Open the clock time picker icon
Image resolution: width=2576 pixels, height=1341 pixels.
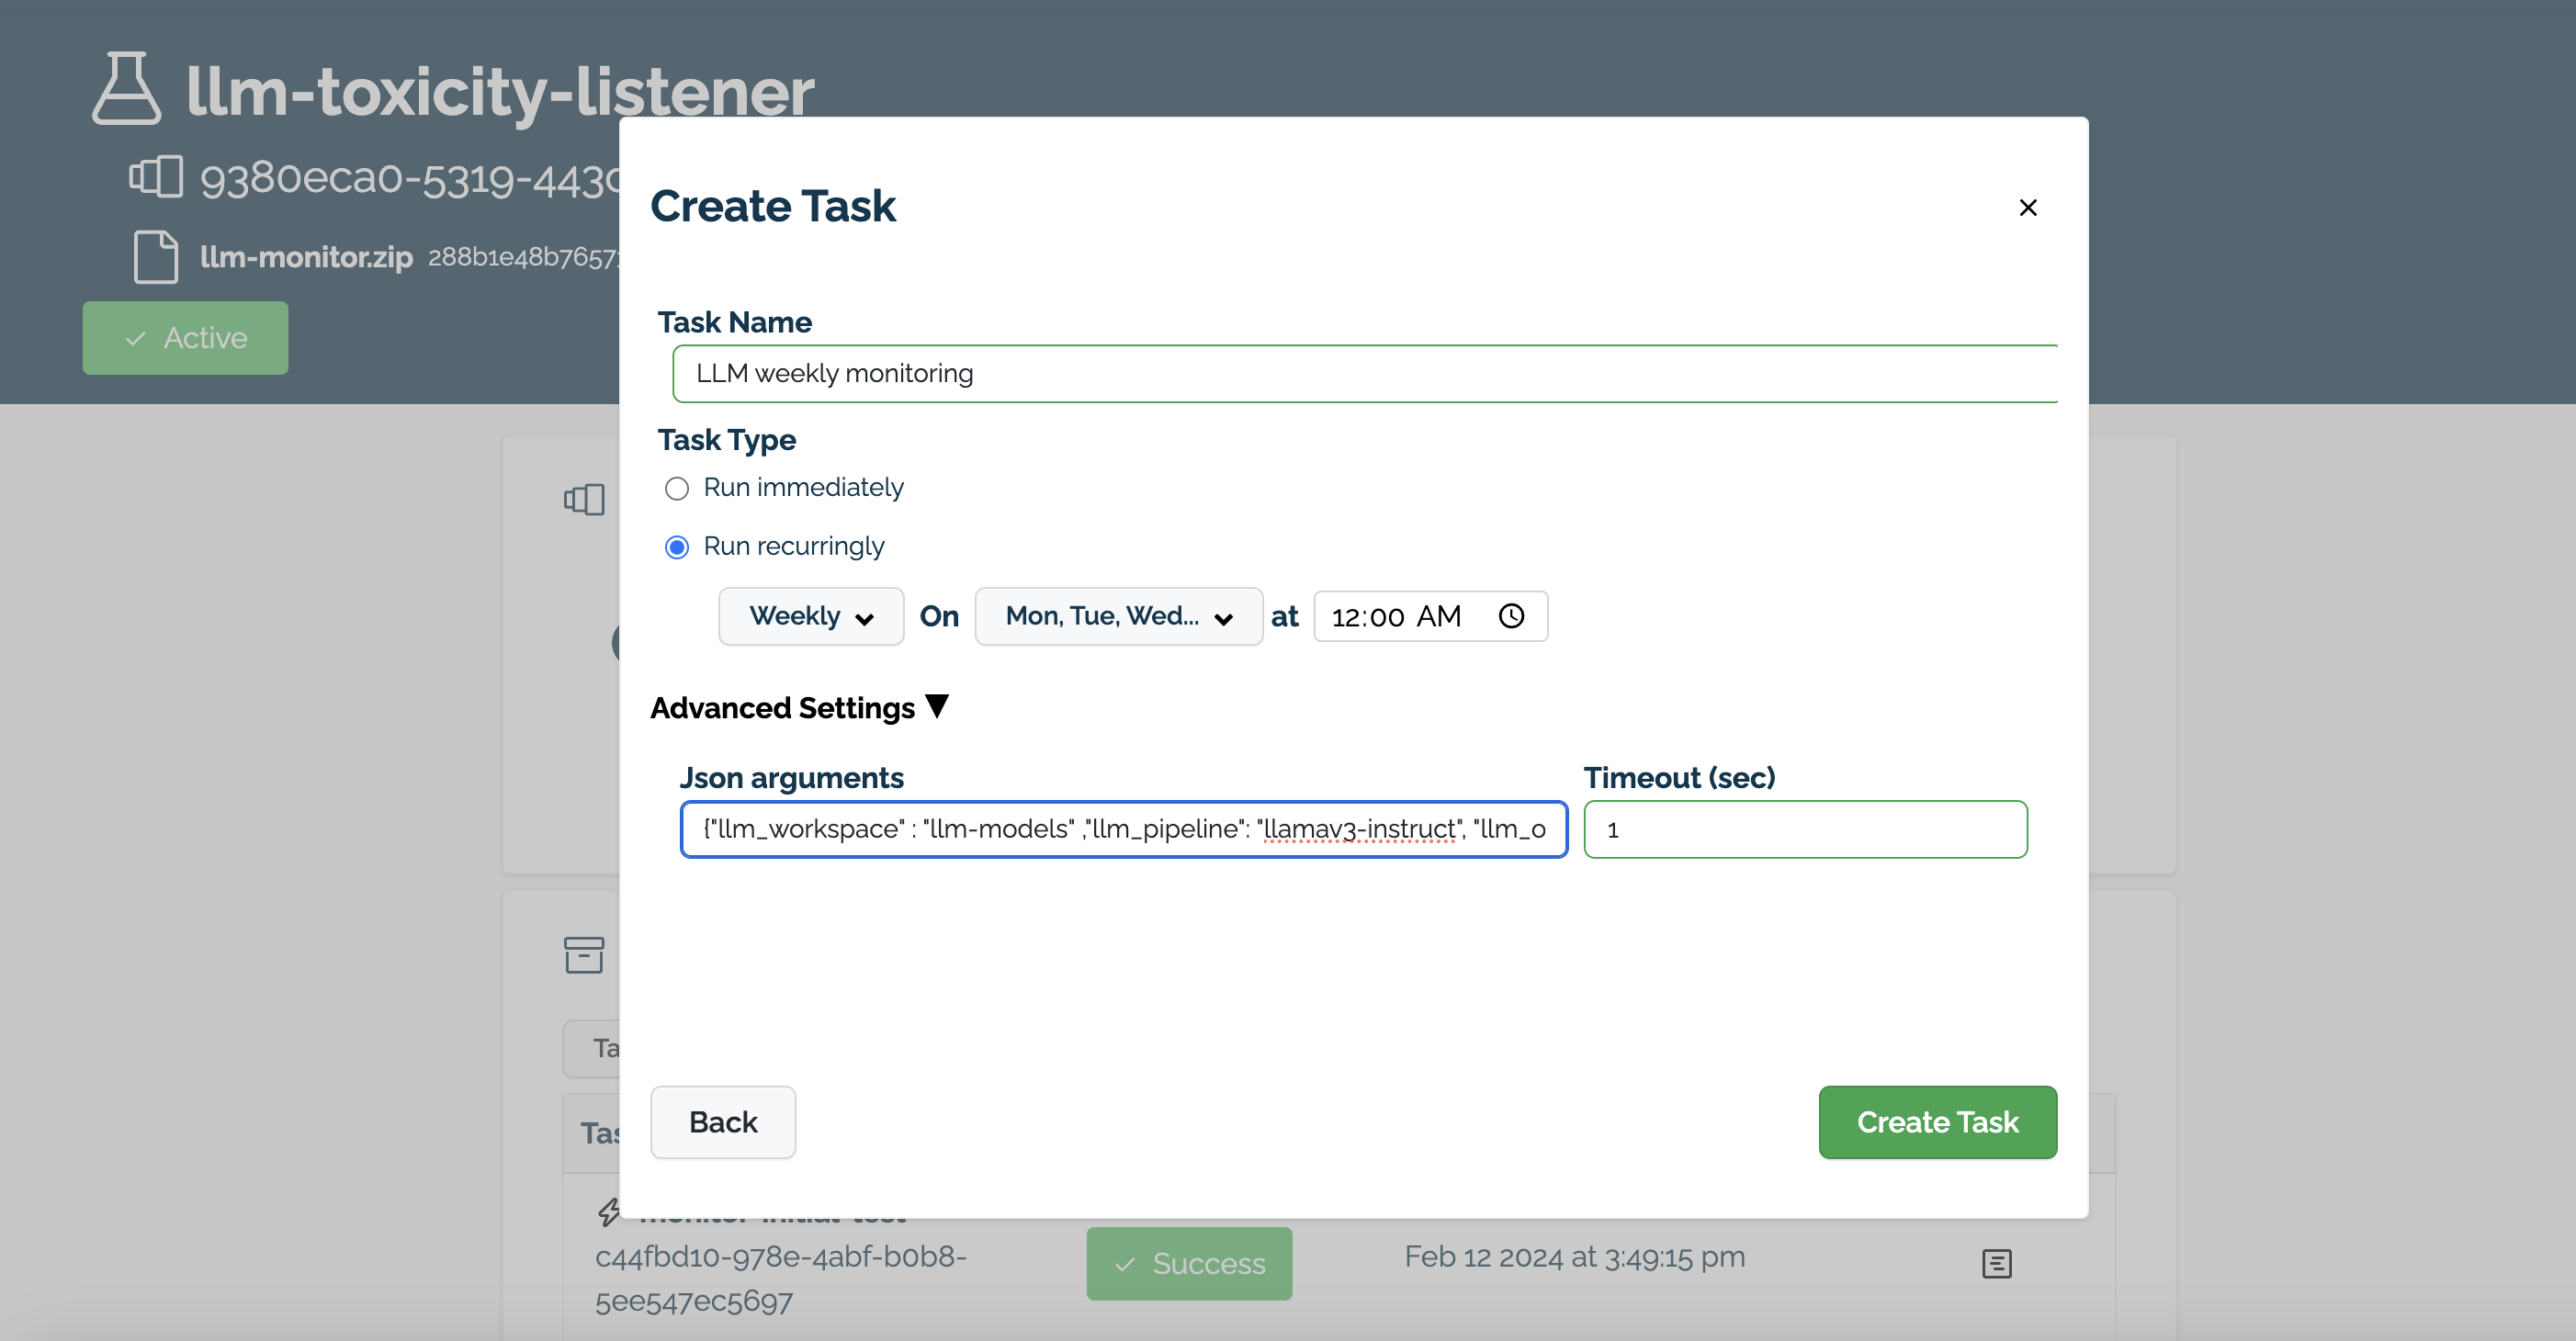pos(1510,616)
